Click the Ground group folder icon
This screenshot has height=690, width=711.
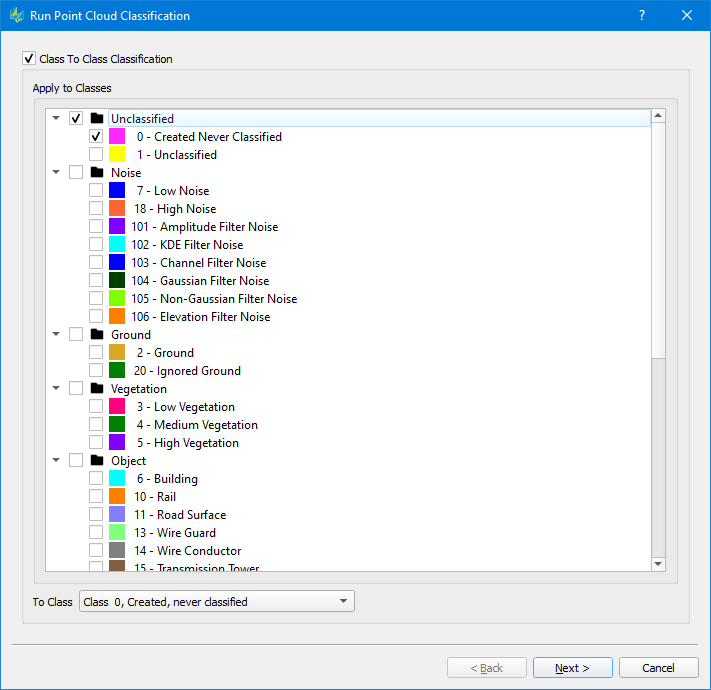97,335
